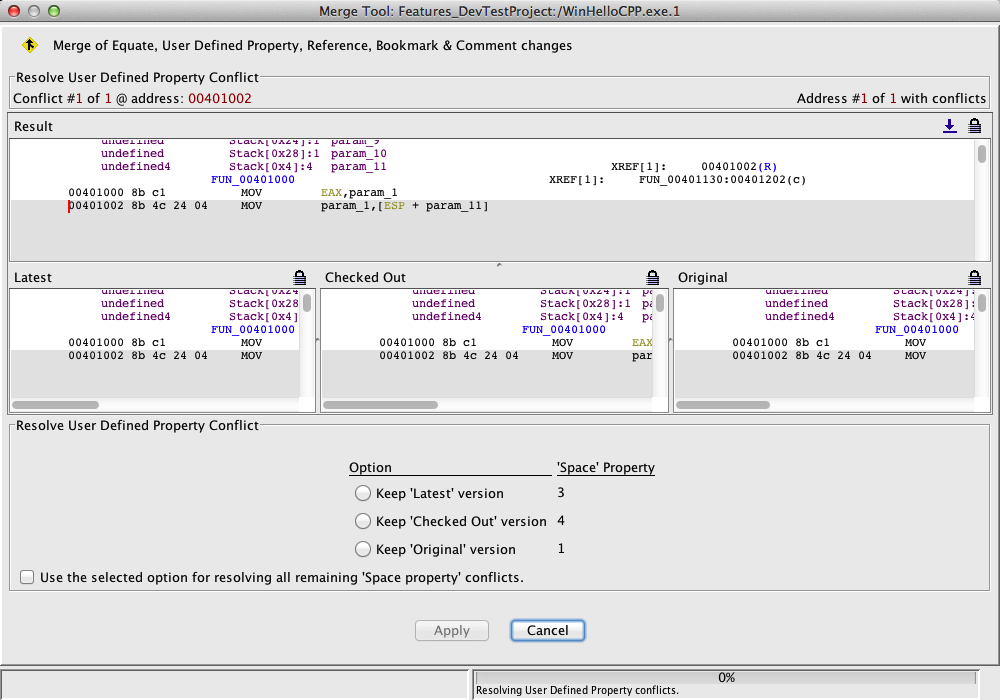Click the 0% progress bar
Viewport: 1000px width, 700px height.
pyautogui.click(x=727, y=677)
